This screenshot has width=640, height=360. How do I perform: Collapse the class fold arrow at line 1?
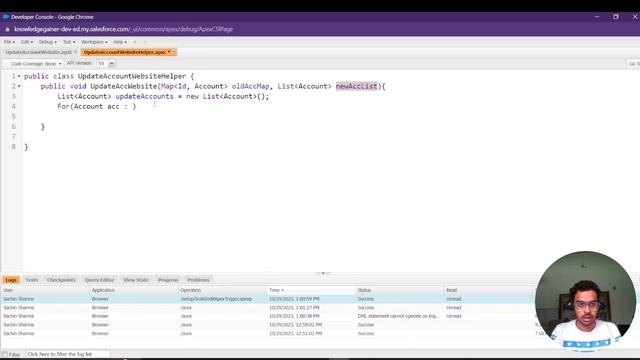(19, 76)
